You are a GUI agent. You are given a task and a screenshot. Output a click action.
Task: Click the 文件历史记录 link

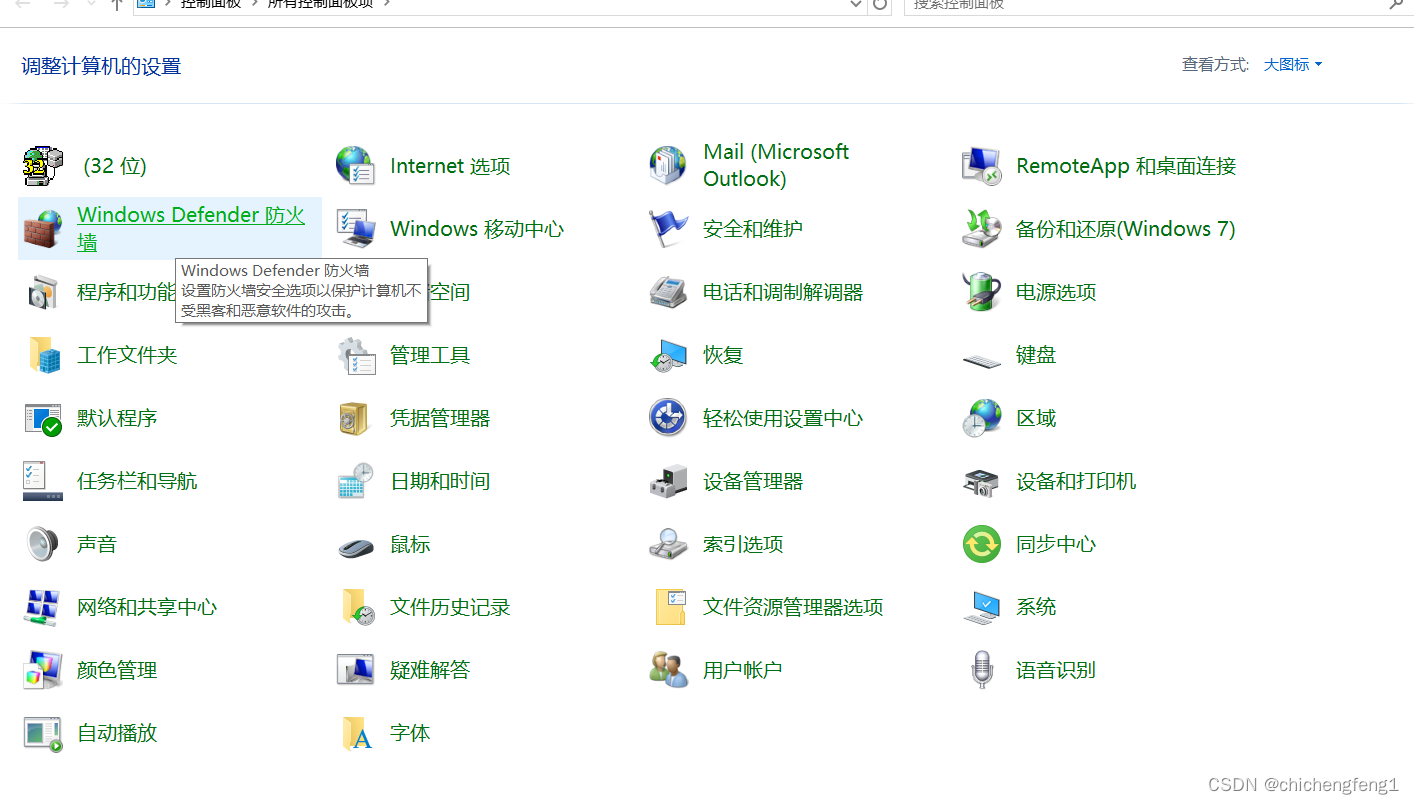450,607
